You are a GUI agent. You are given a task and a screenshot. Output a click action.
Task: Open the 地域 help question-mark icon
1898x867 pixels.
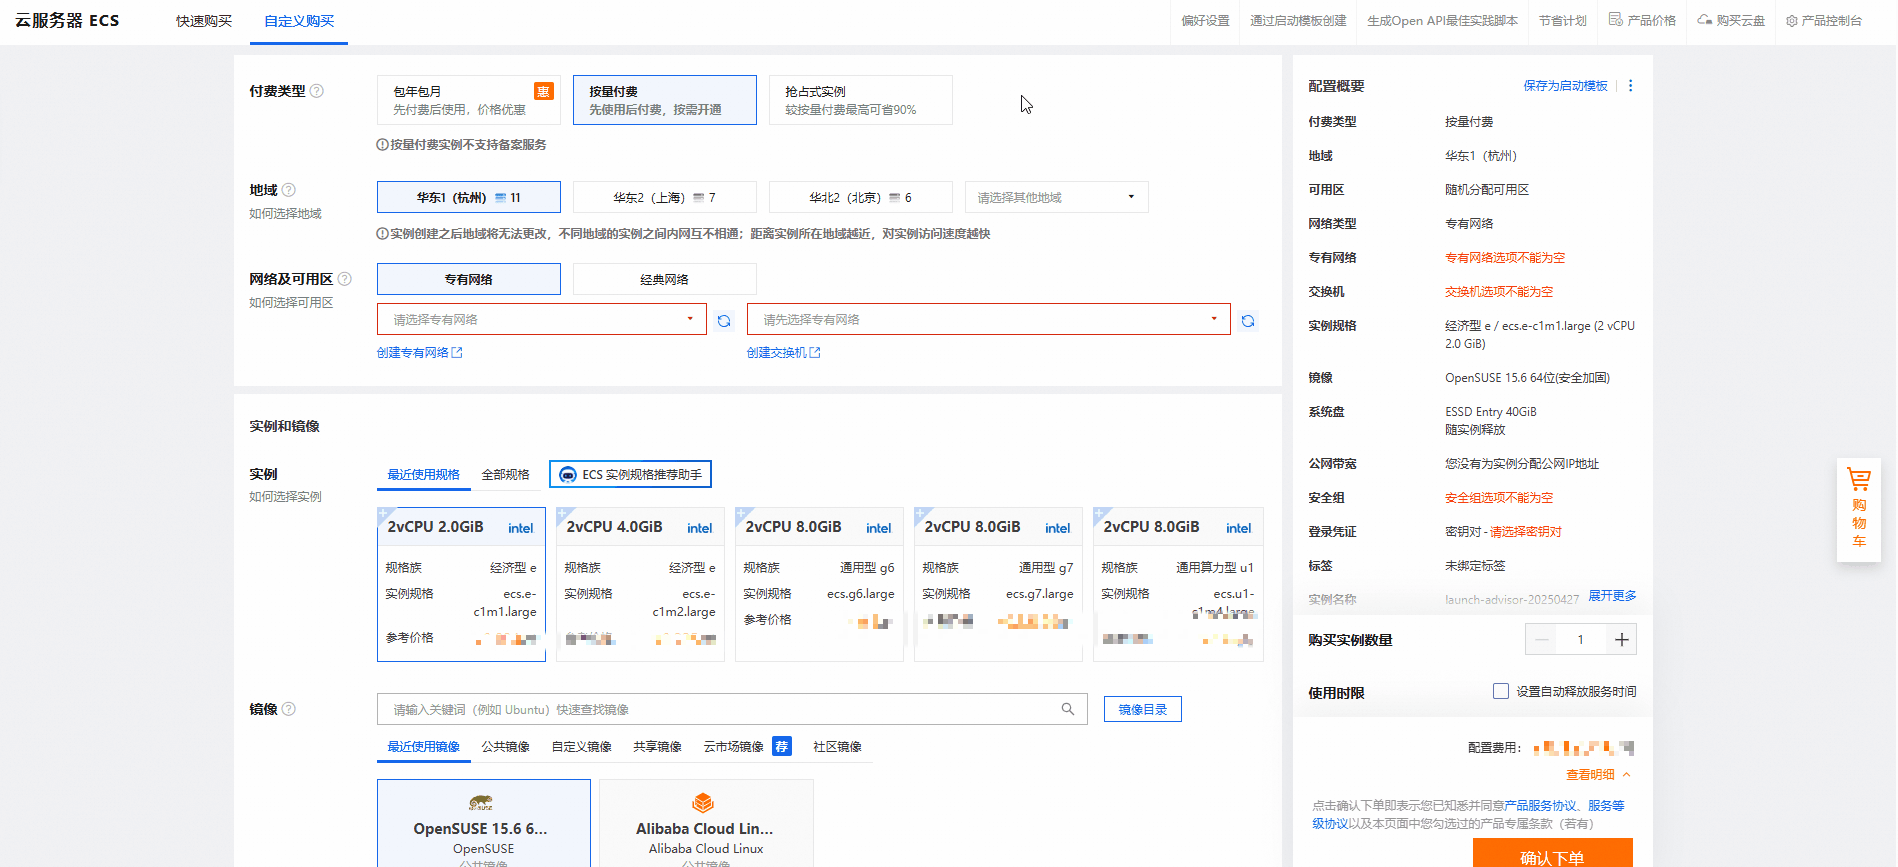click(289, 190)
